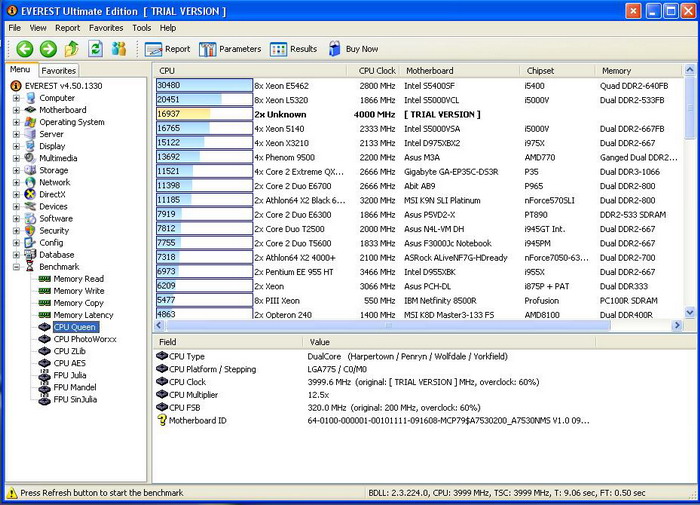Expand the Motherboard tree node
700x505 pixels.
point(17,110)
